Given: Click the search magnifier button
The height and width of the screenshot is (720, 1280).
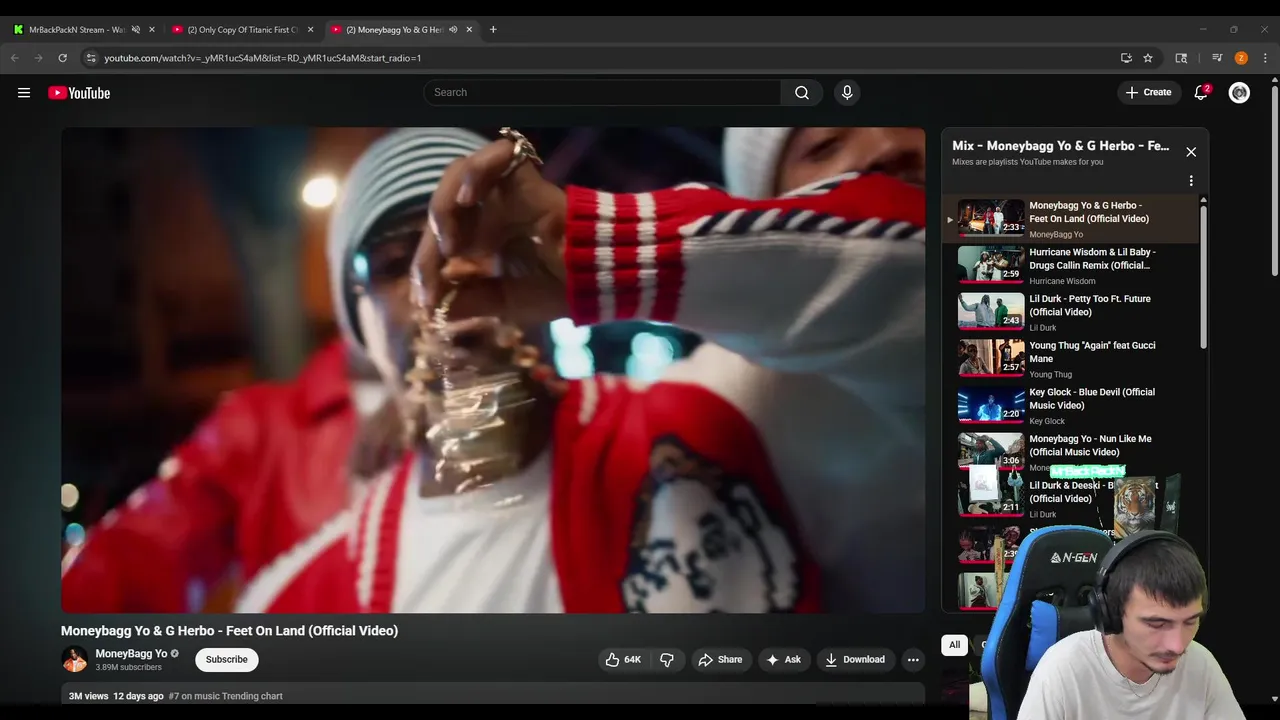Looking at the screenshot, I should tap(802, 93).
